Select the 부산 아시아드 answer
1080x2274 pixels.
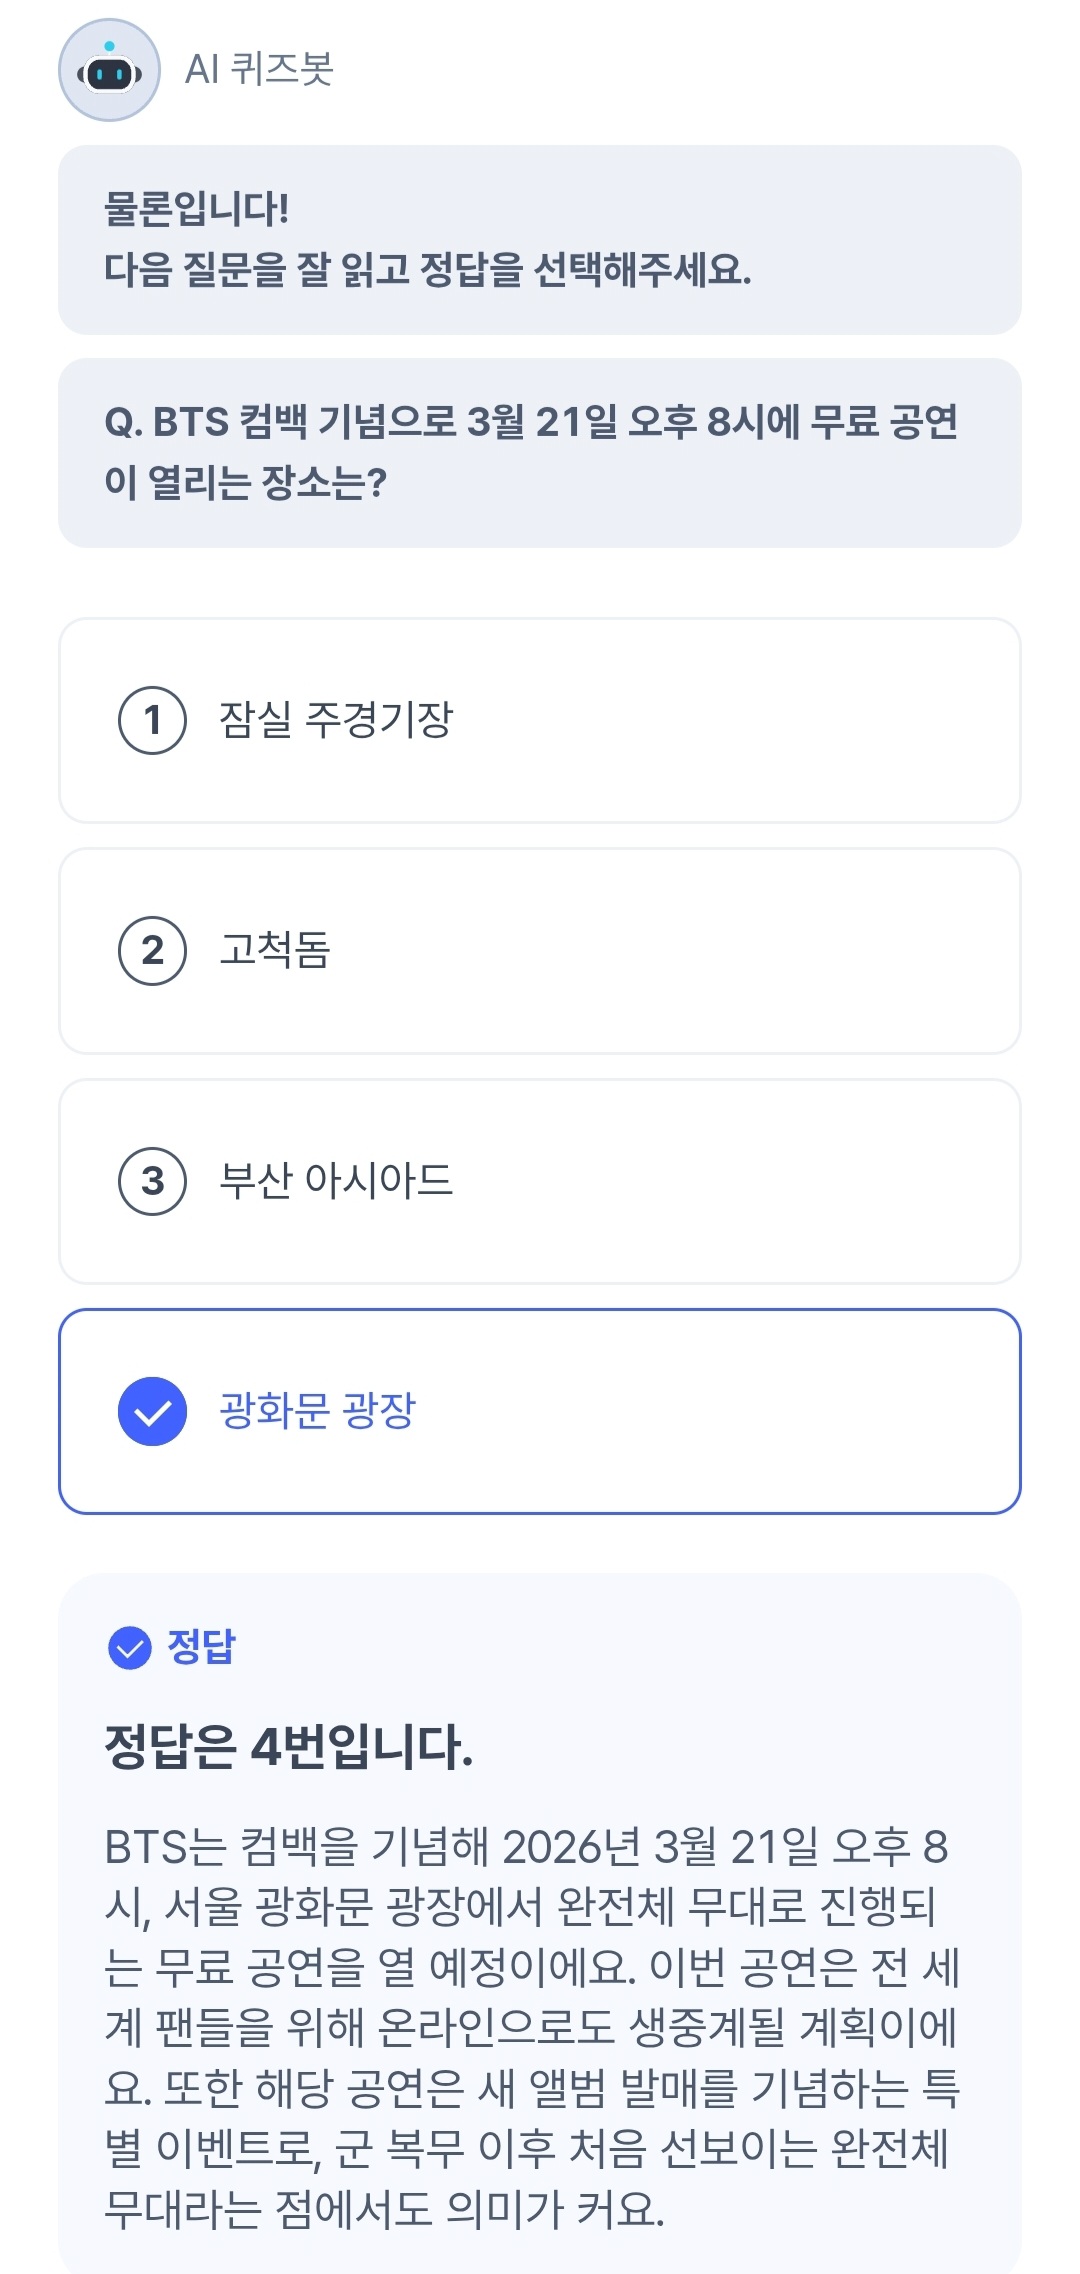pyautogui.click(x=336, y=1181)
